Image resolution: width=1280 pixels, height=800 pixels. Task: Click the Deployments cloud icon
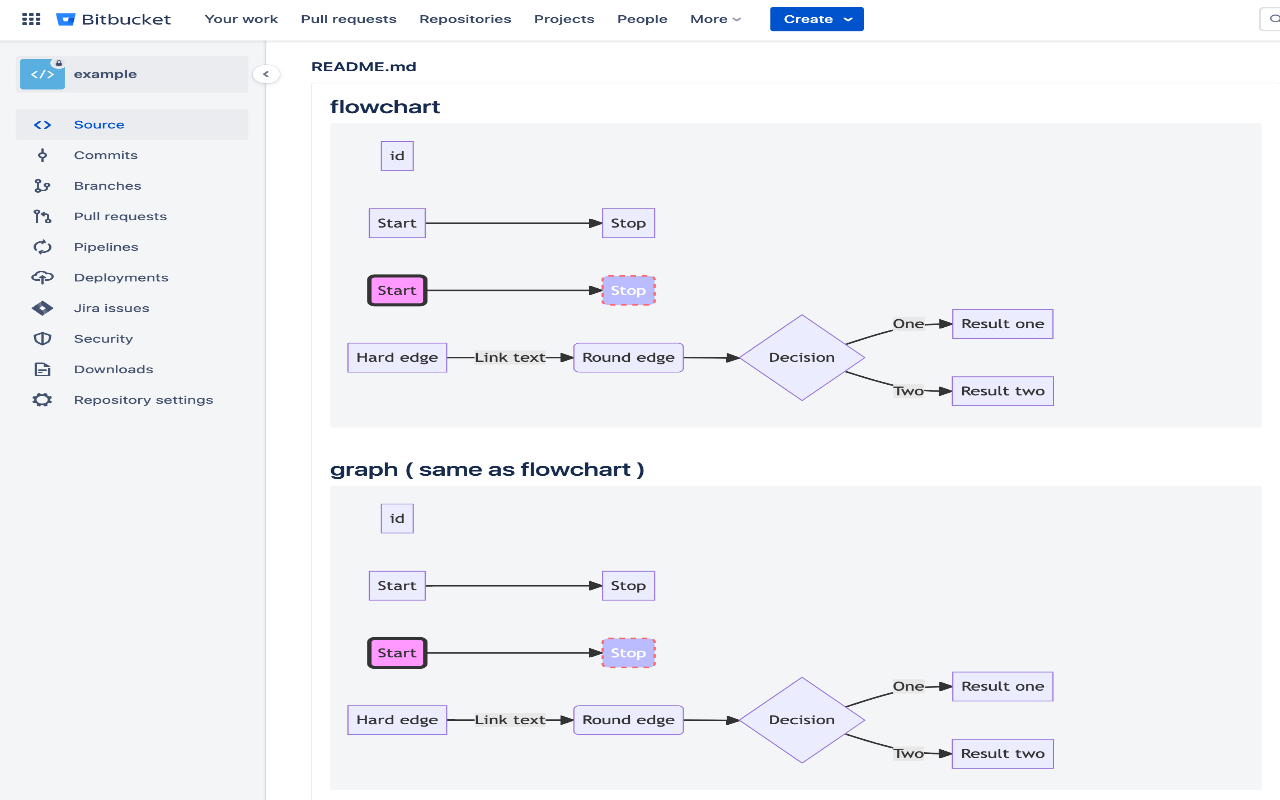click(42, 278)
